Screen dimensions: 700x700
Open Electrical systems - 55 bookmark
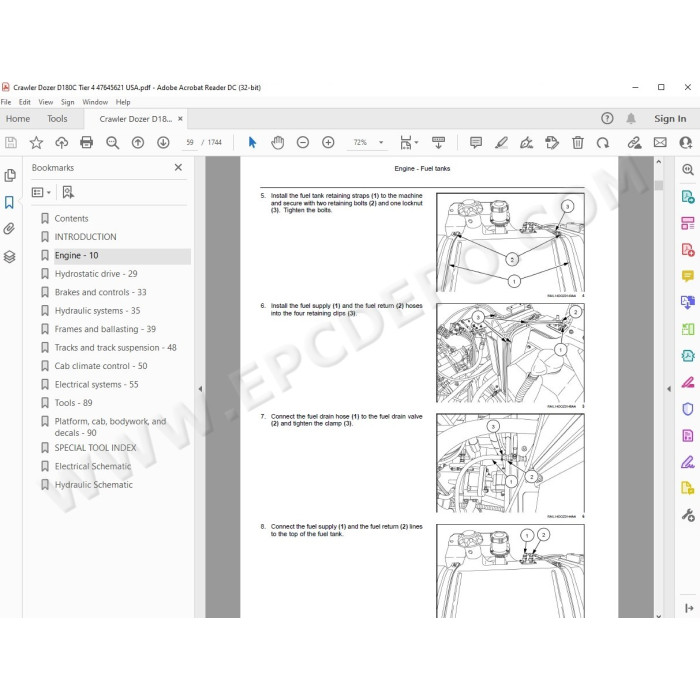[x=96, y=384]
